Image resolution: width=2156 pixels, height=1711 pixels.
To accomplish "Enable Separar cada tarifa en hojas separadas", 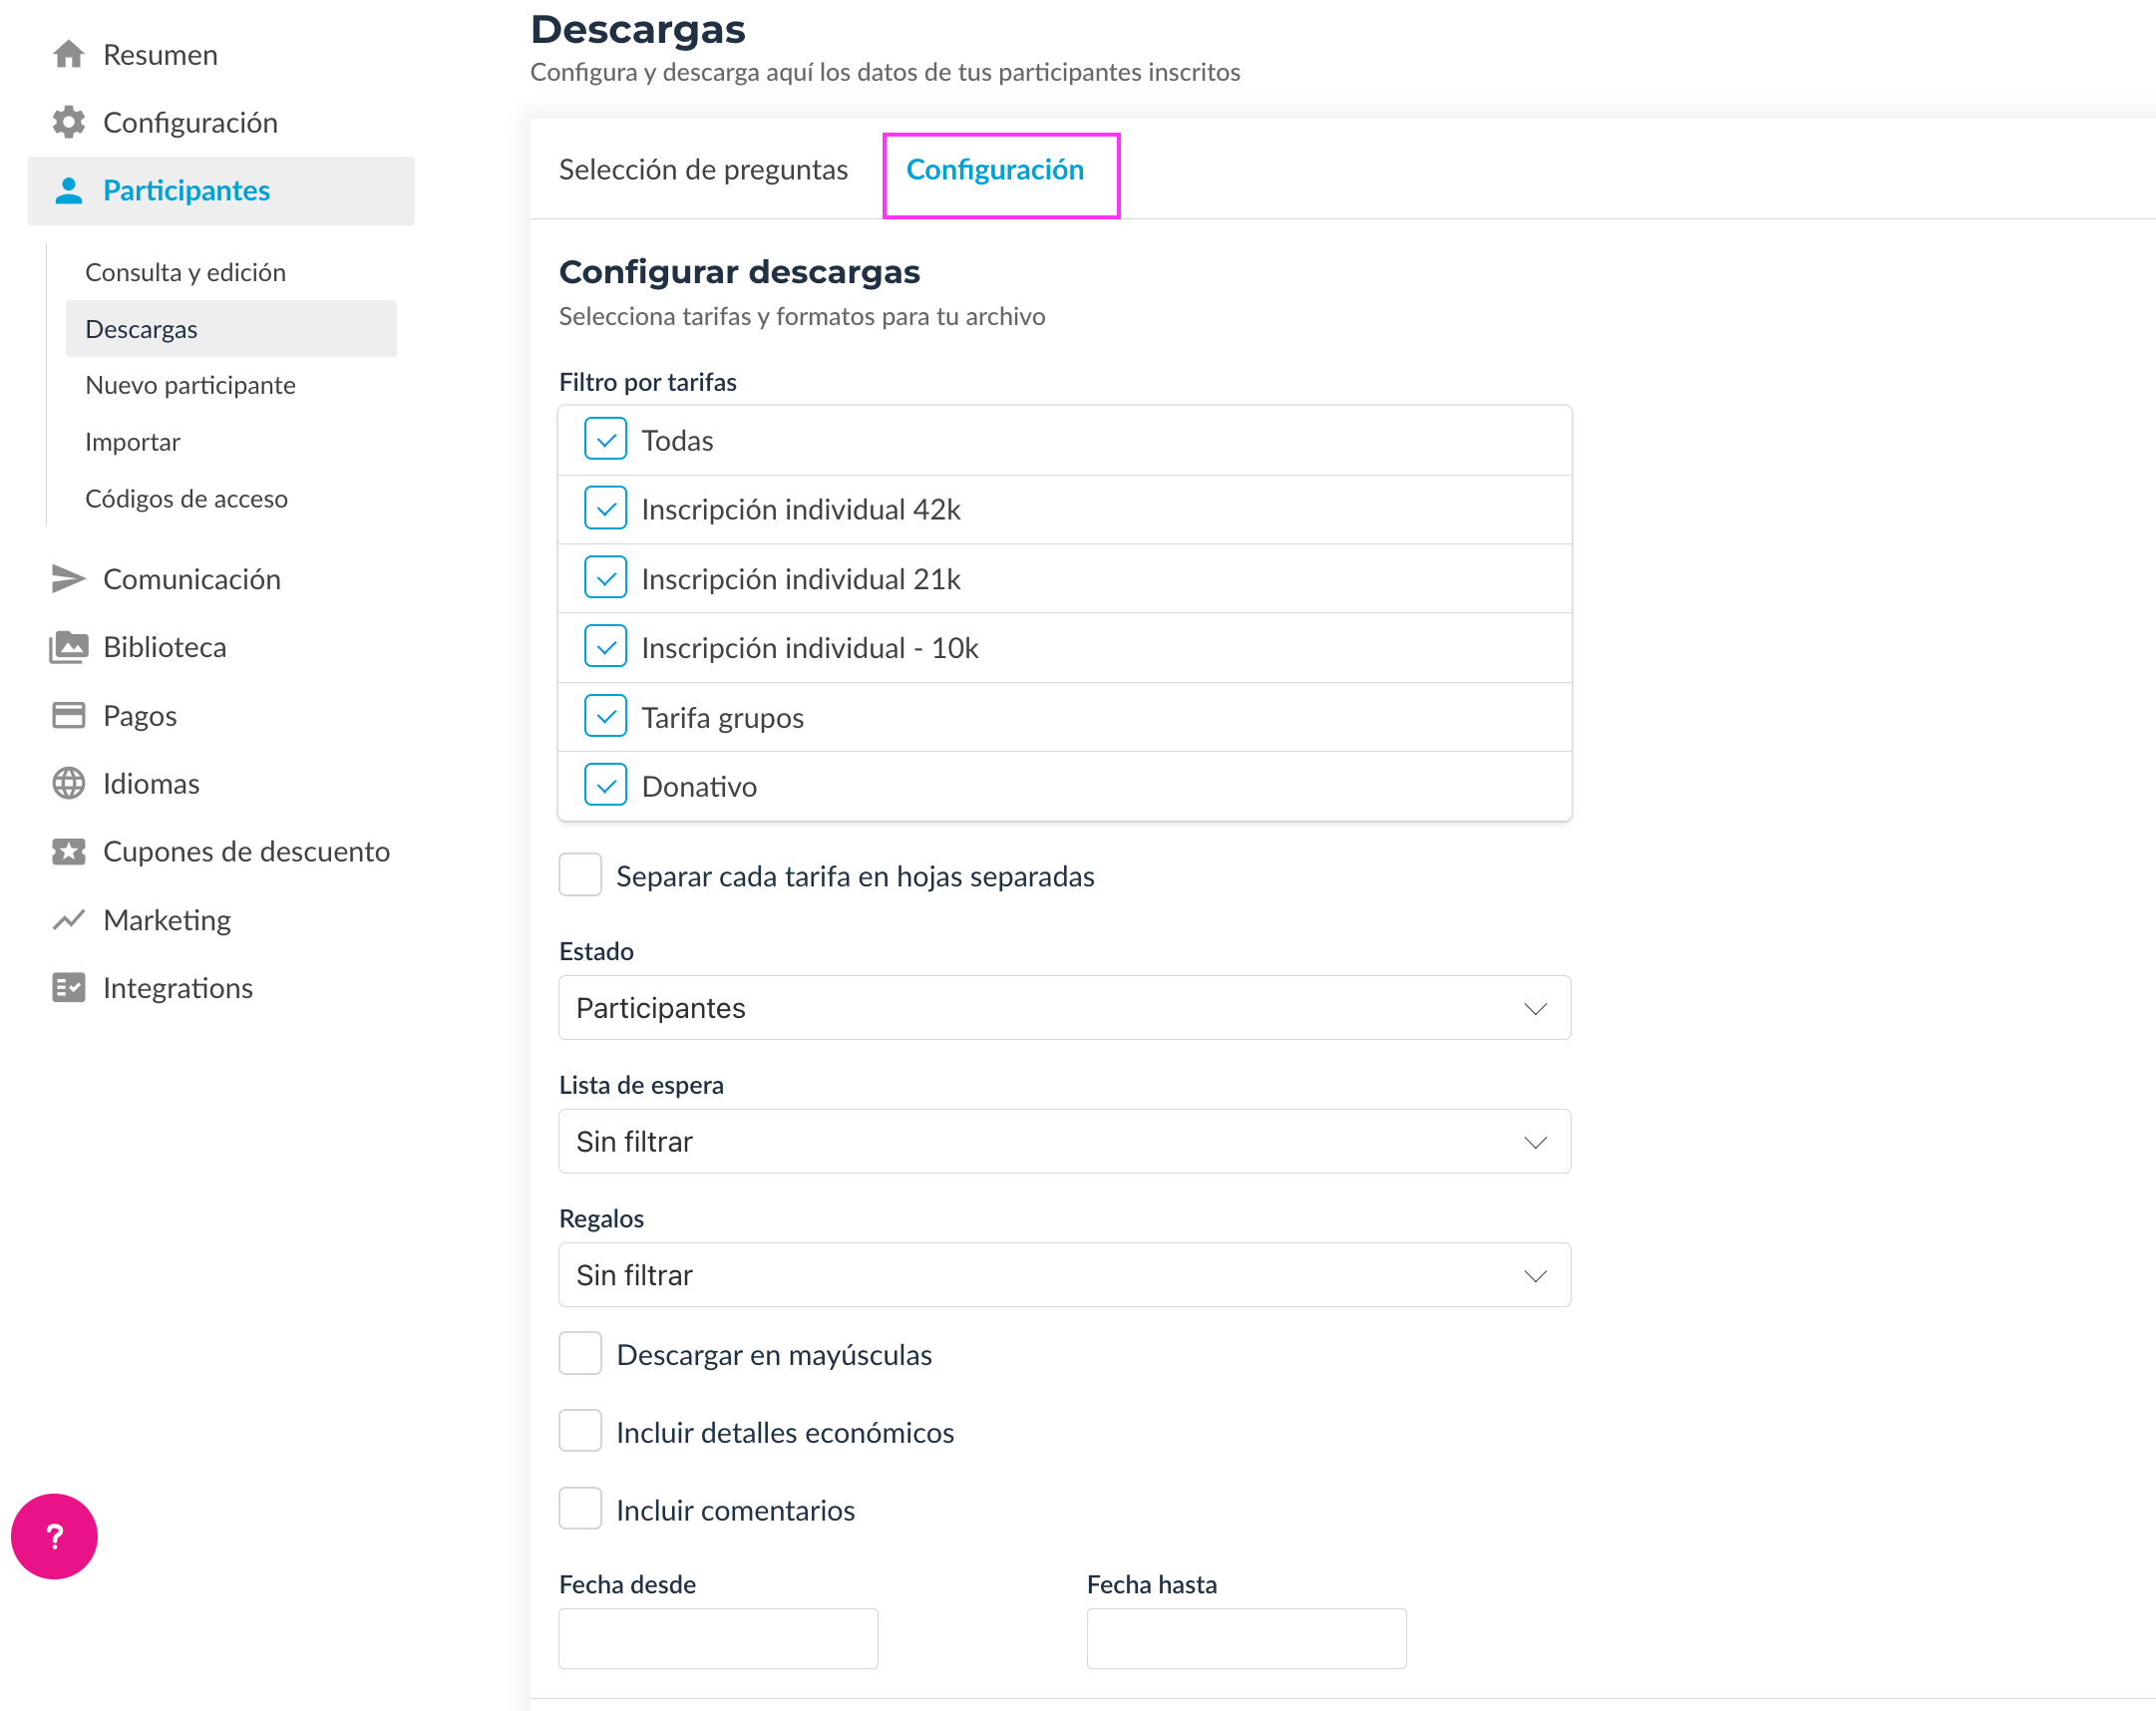I will point(580,875).
